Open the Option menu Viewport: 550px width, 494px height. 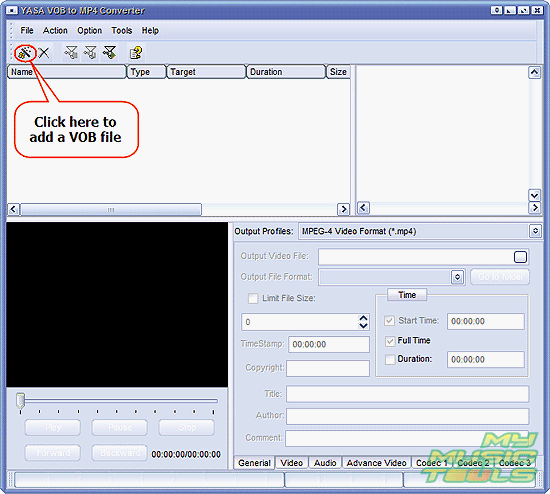click(x=89, y=31)
